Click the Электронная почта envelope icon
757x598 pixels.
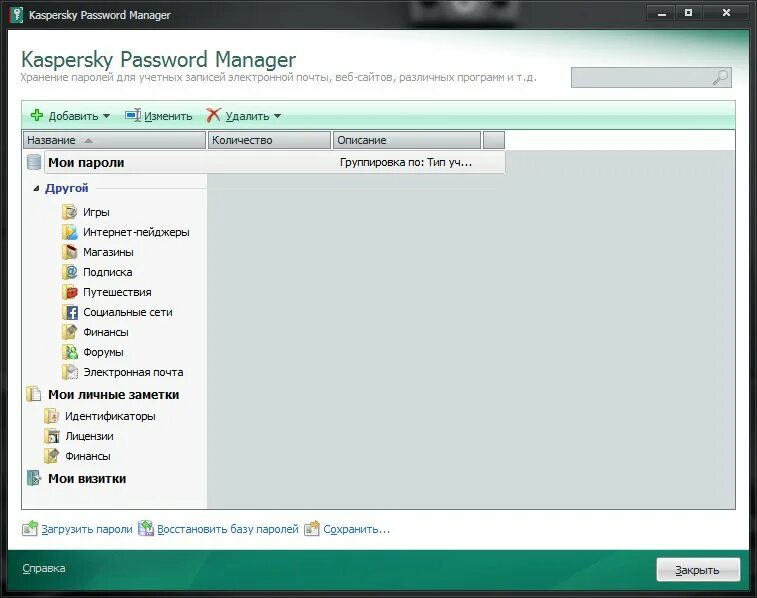tap(70, 372)
